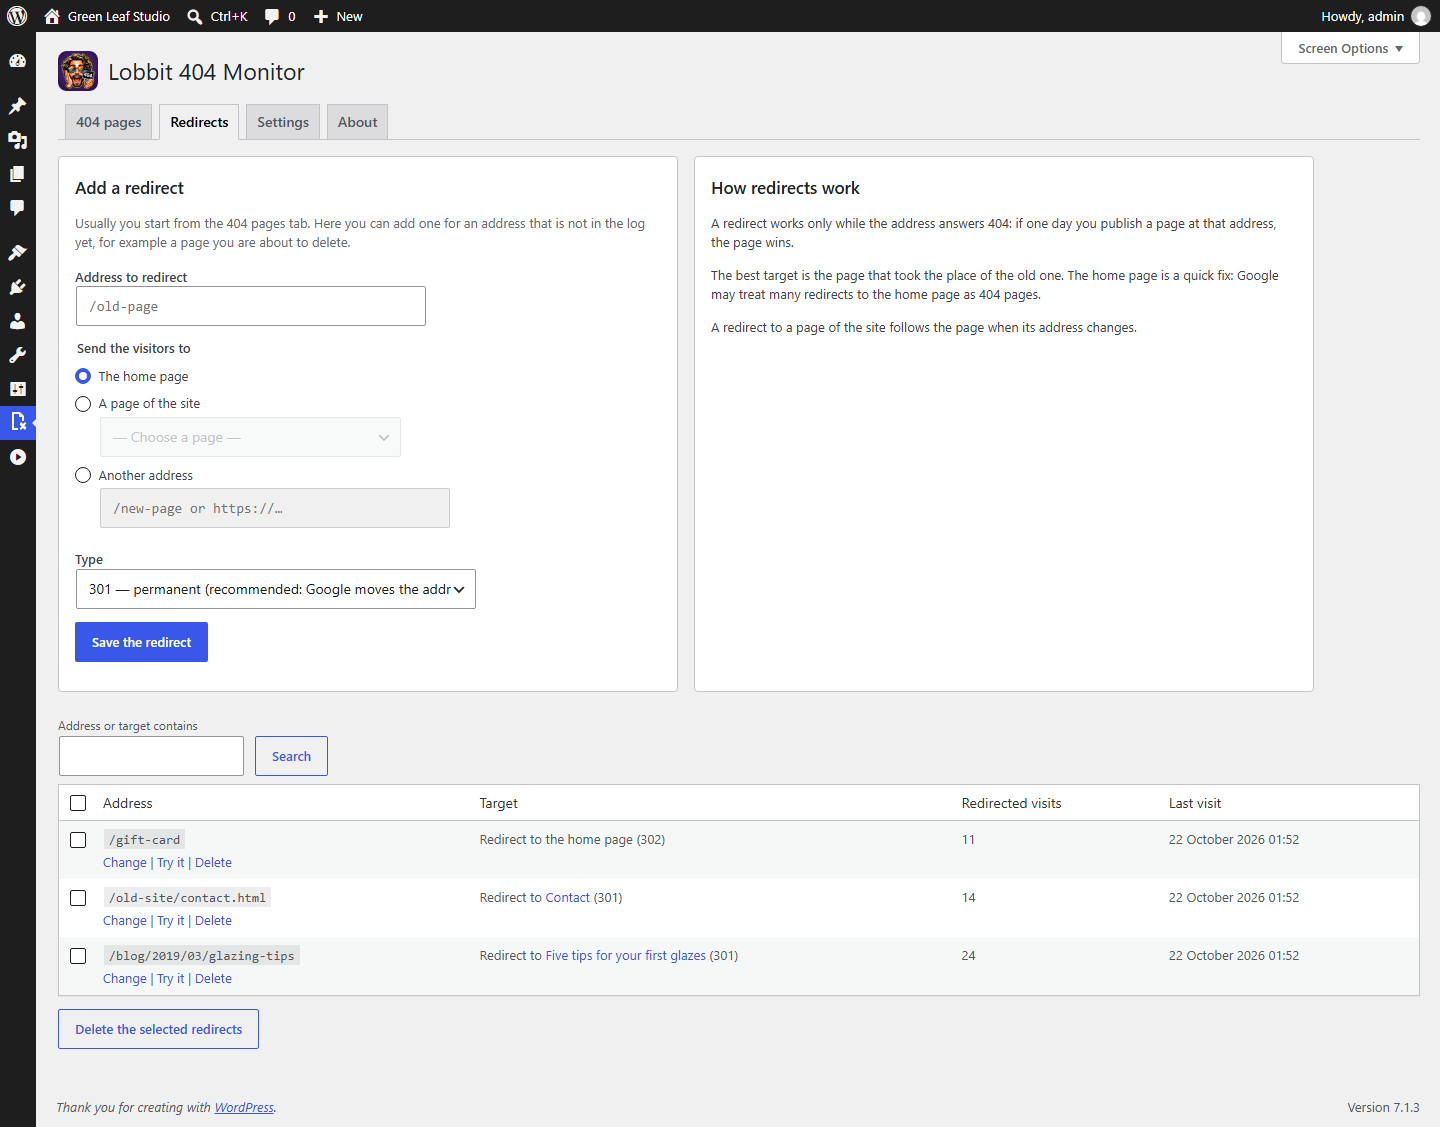
Task: Select 'The home page' radio option
Action: tap(83, 376)
